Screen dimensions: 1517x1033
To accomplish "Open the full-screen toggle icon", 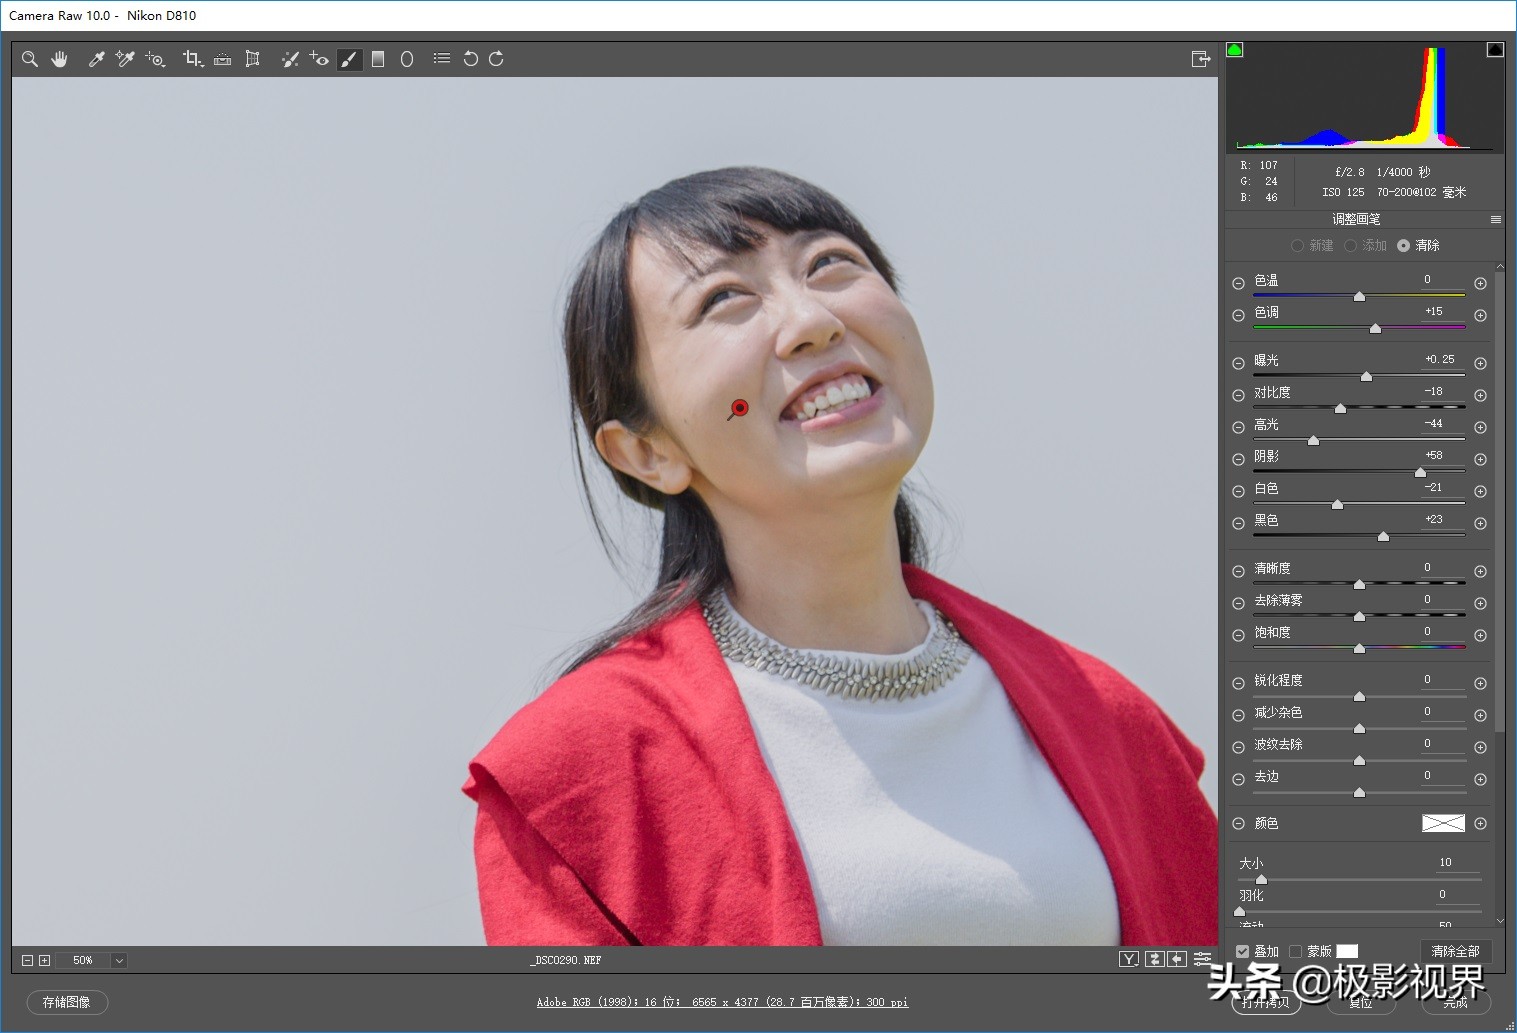I will 1201,59.
